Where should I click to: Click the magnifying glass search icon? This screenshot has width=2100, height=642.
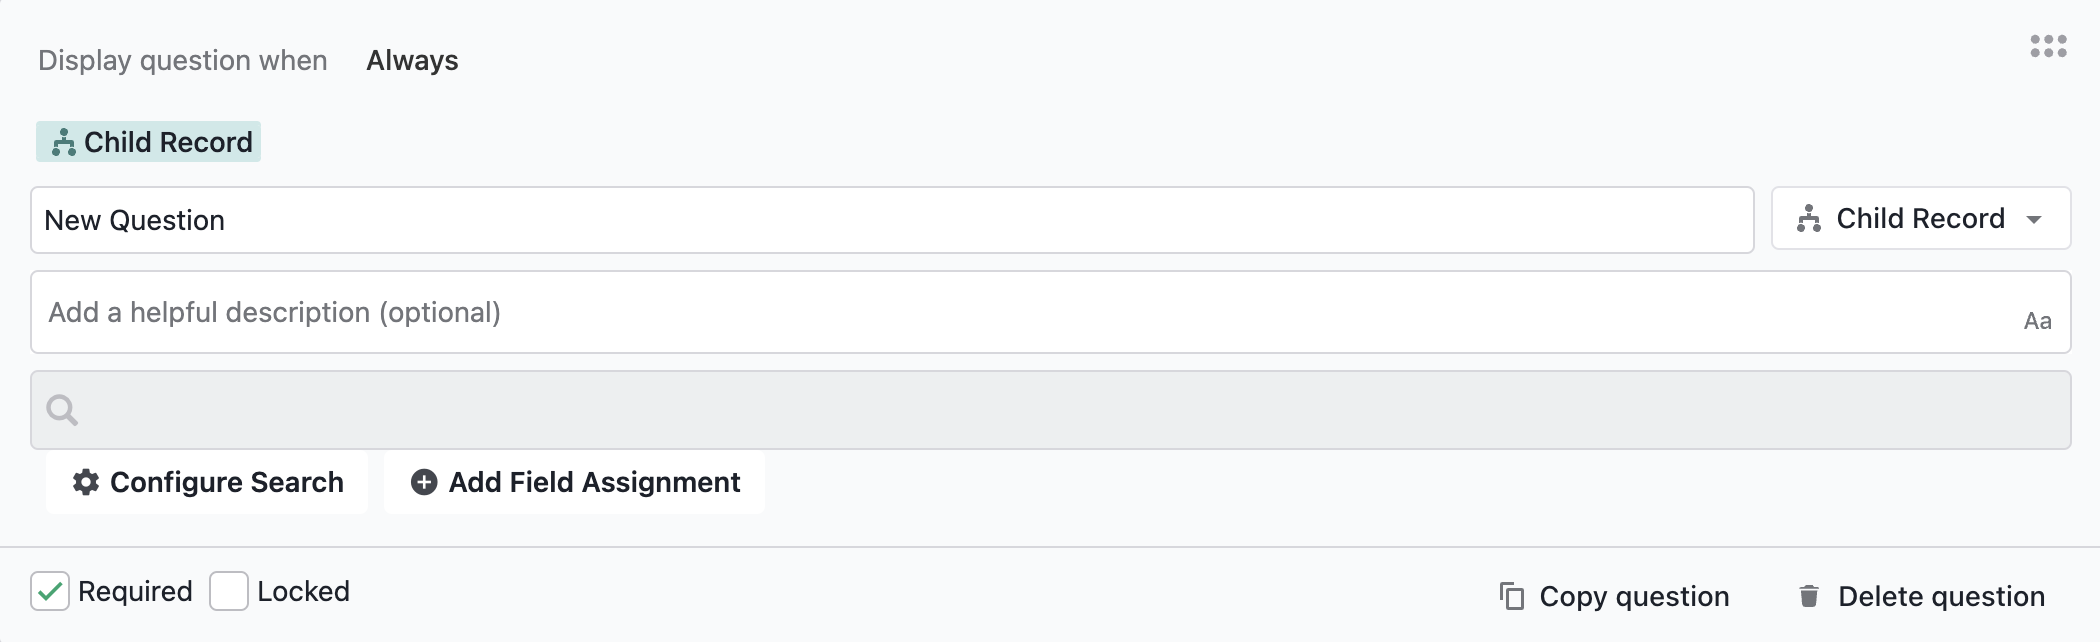(62, 410)
